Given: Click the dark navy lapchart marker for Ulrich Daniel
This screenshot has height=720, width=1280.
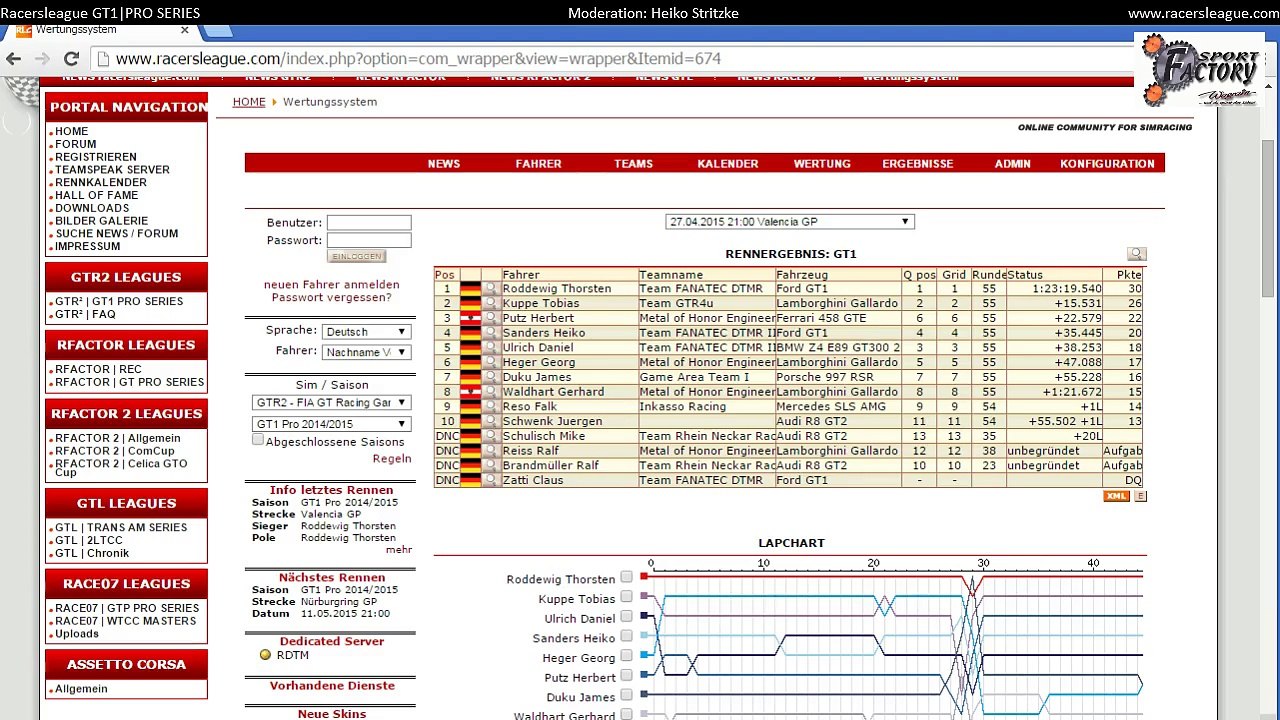Looking at the screenshot, I should 645,617.
